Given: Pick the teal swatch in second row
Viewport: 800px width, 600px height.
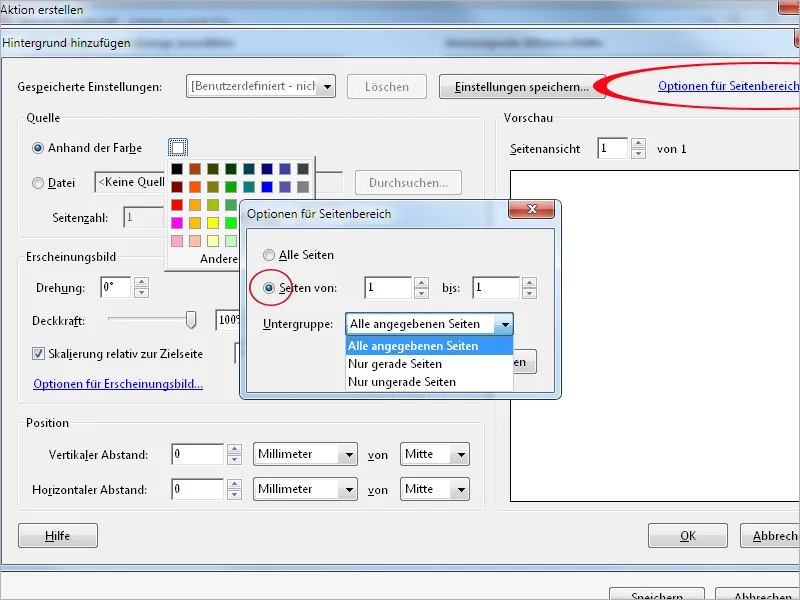Looking at the screenshot, I should pyautogui.click(x=249, y=187).
